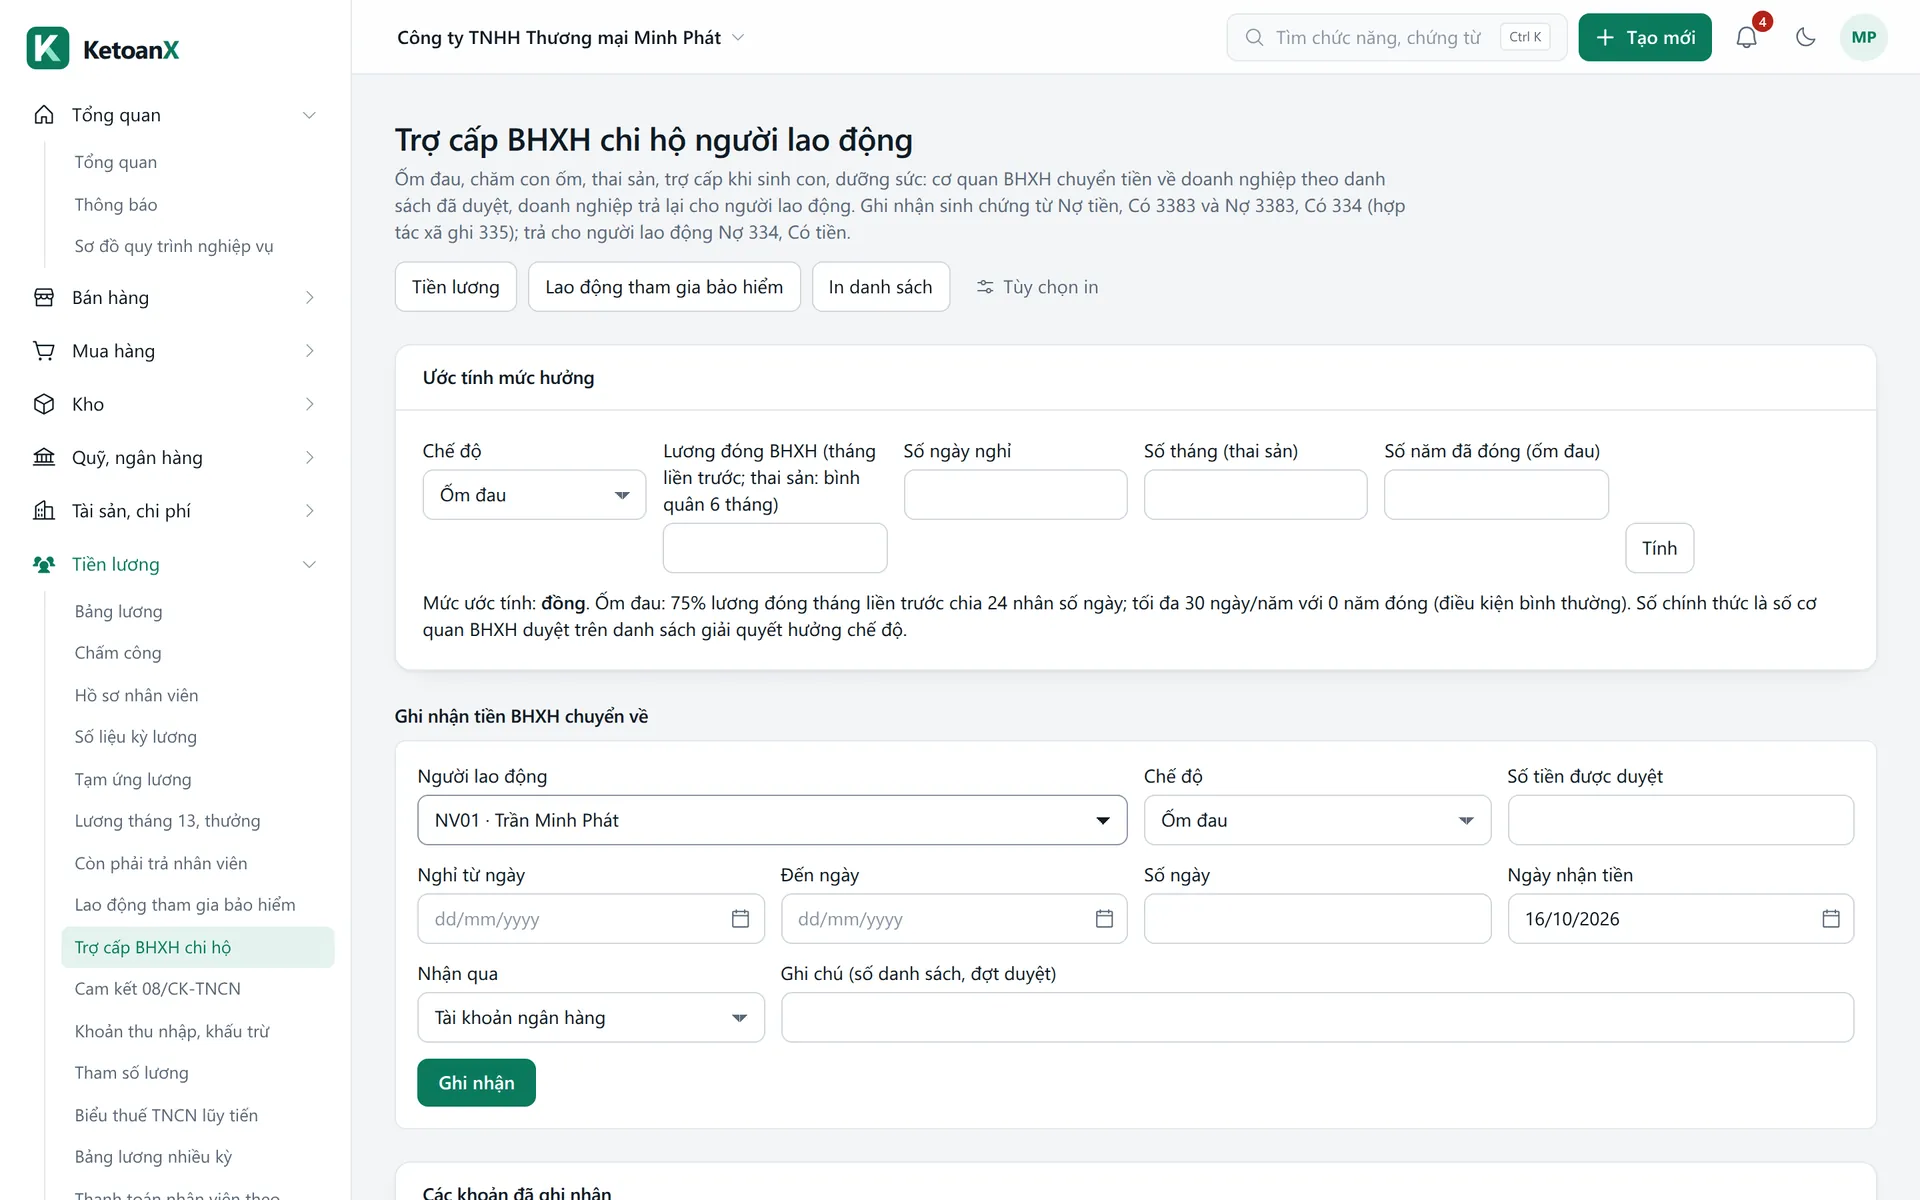Click the KetoanX logo icon

coord(48,48)
